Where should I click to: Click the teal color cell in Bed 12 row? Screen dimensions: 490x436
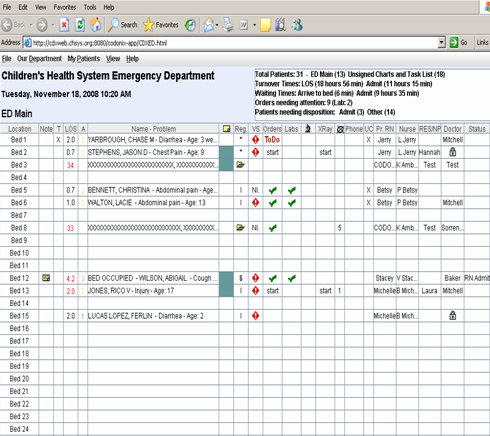(226, 278)
